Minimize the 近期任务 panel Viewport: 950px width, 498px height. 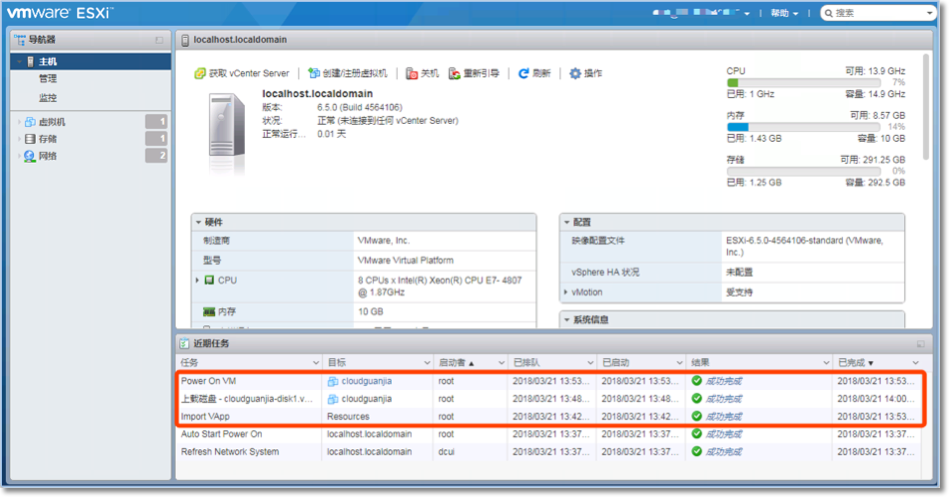(920, 344)
